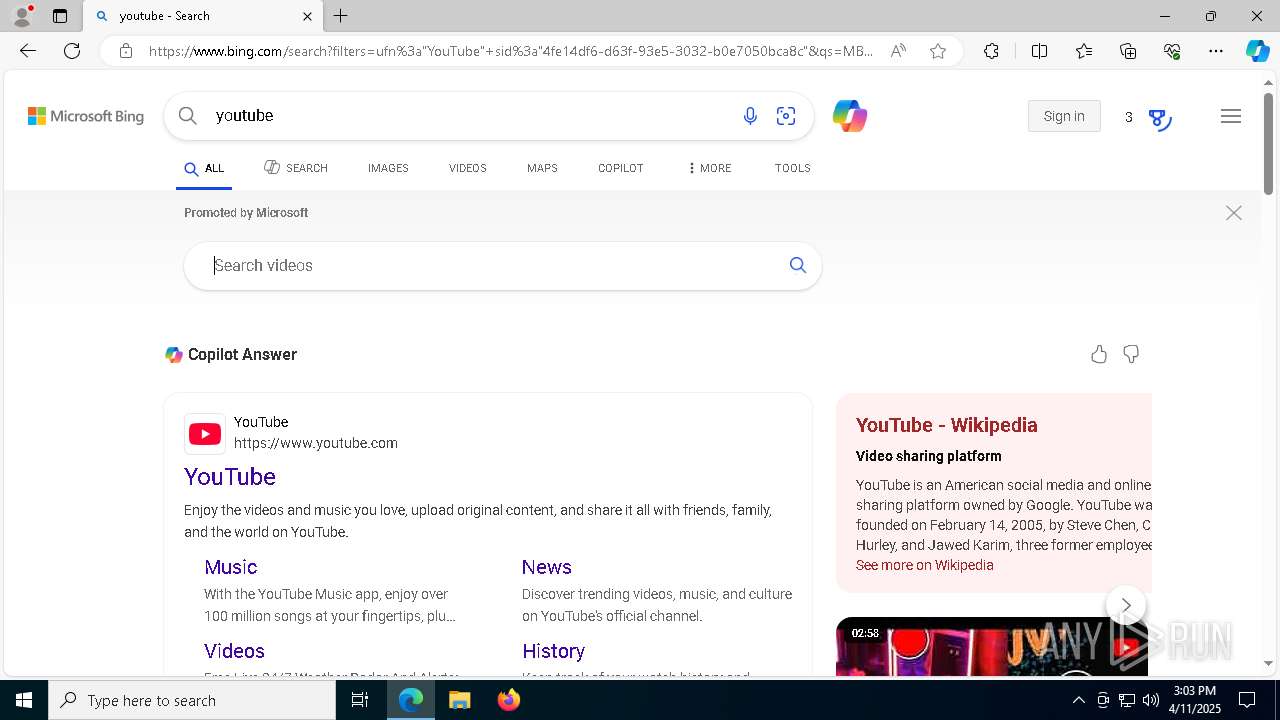Click the YouTube logo favicon in result
This screenshot has width=1280, height=720.
pyautogui.click(x=205, y=434)
